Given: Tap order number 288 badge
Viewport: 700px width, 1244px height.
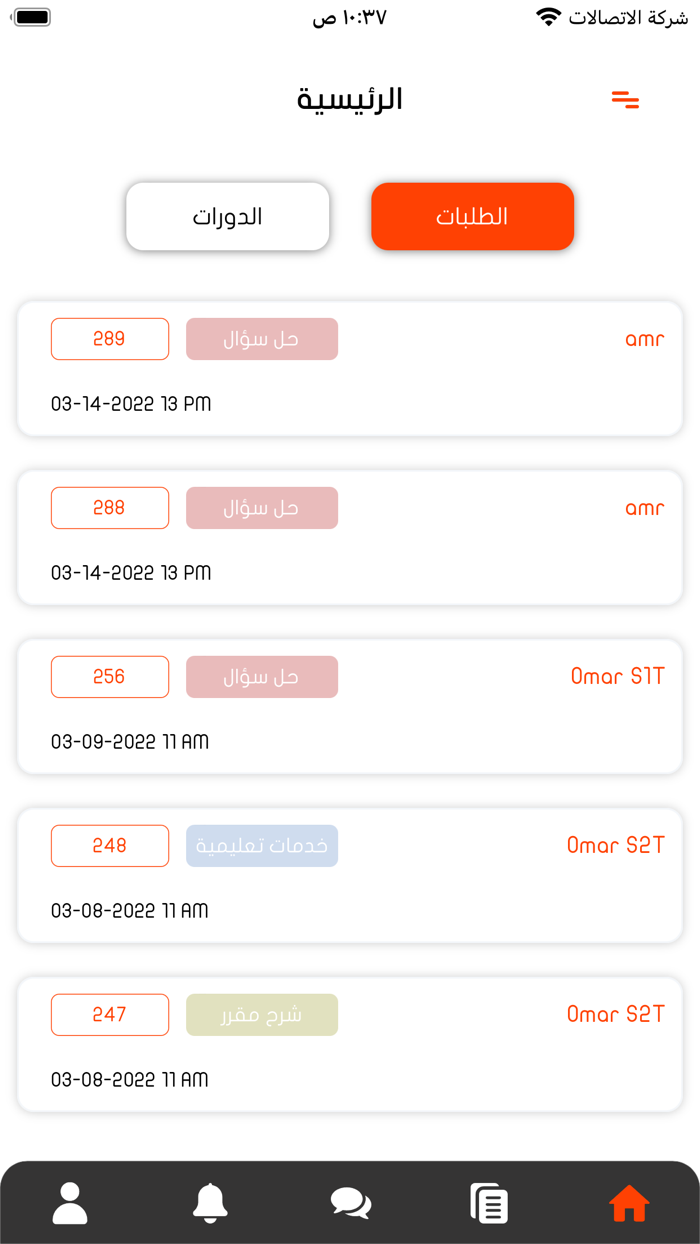Looking at the screenshot, I should [110, 508].
